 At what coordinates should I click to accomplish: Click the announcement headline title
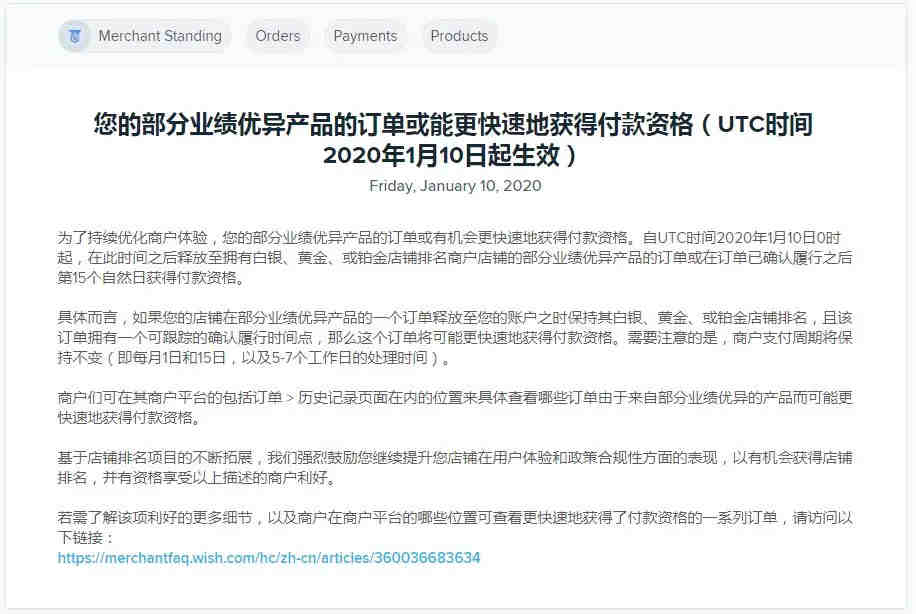[453, 140]
